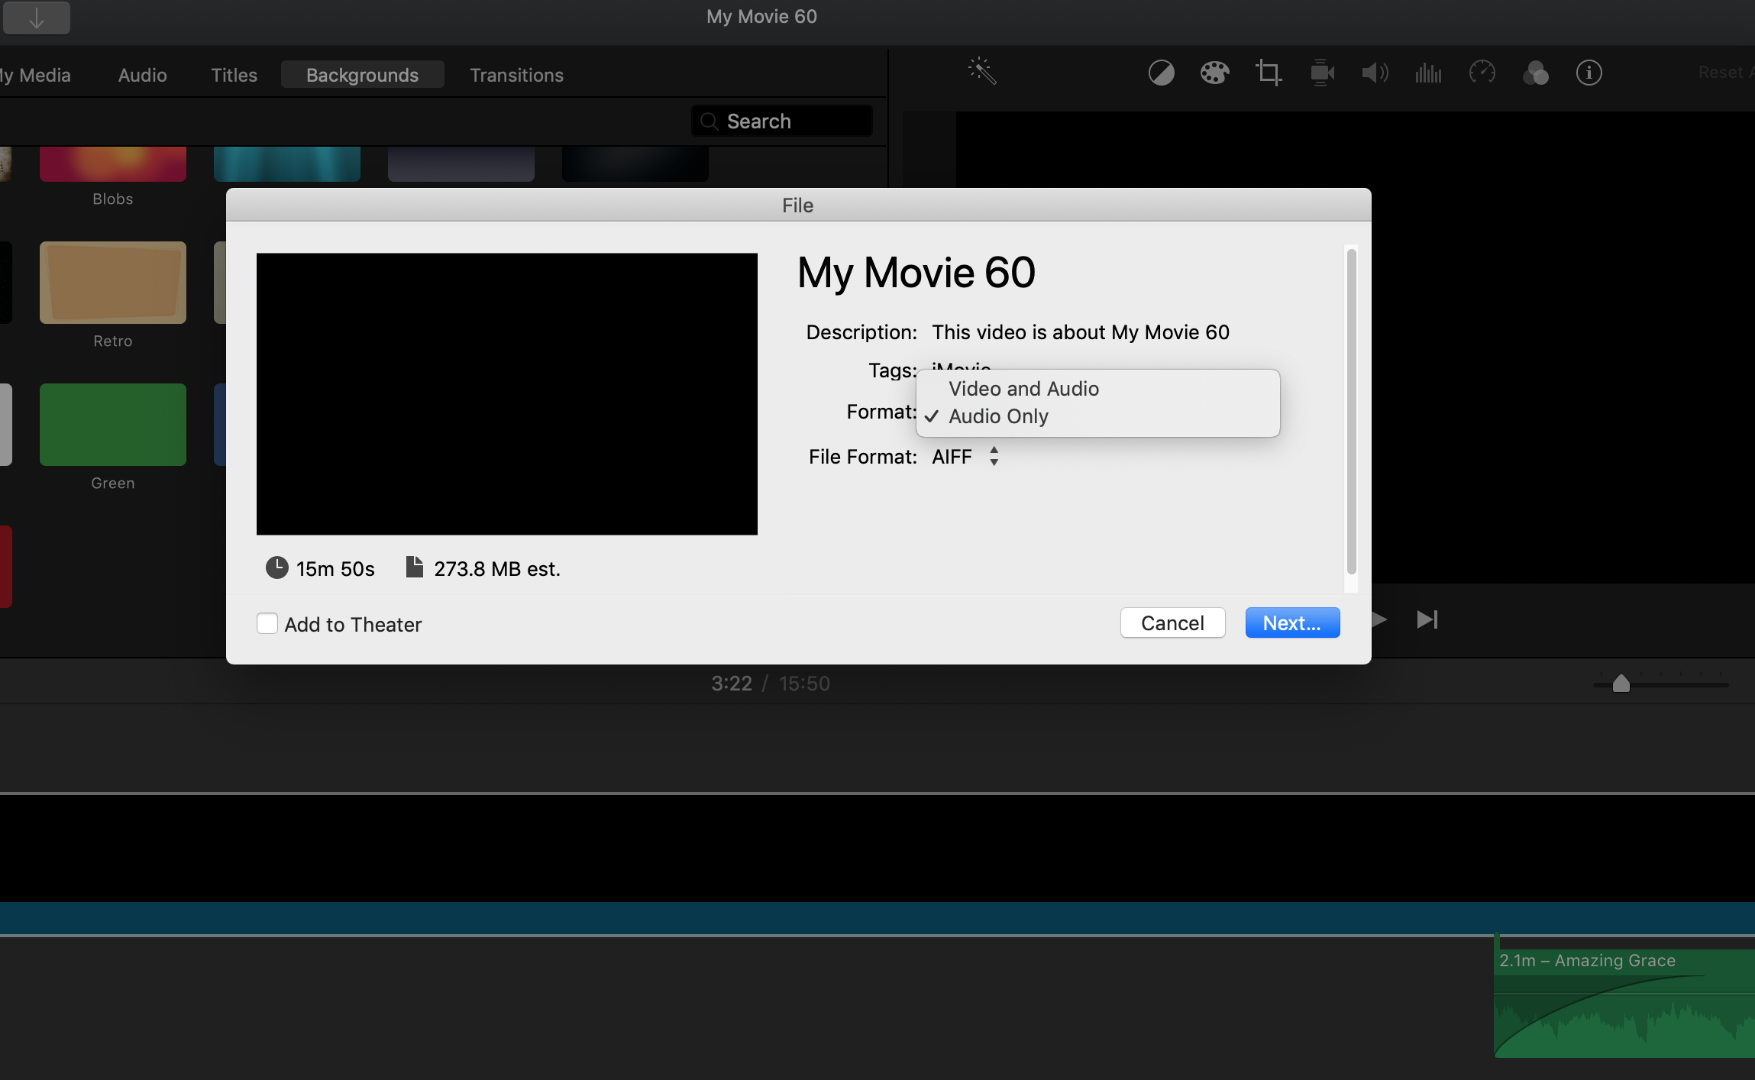Click the description text field

coord(1081,332)
